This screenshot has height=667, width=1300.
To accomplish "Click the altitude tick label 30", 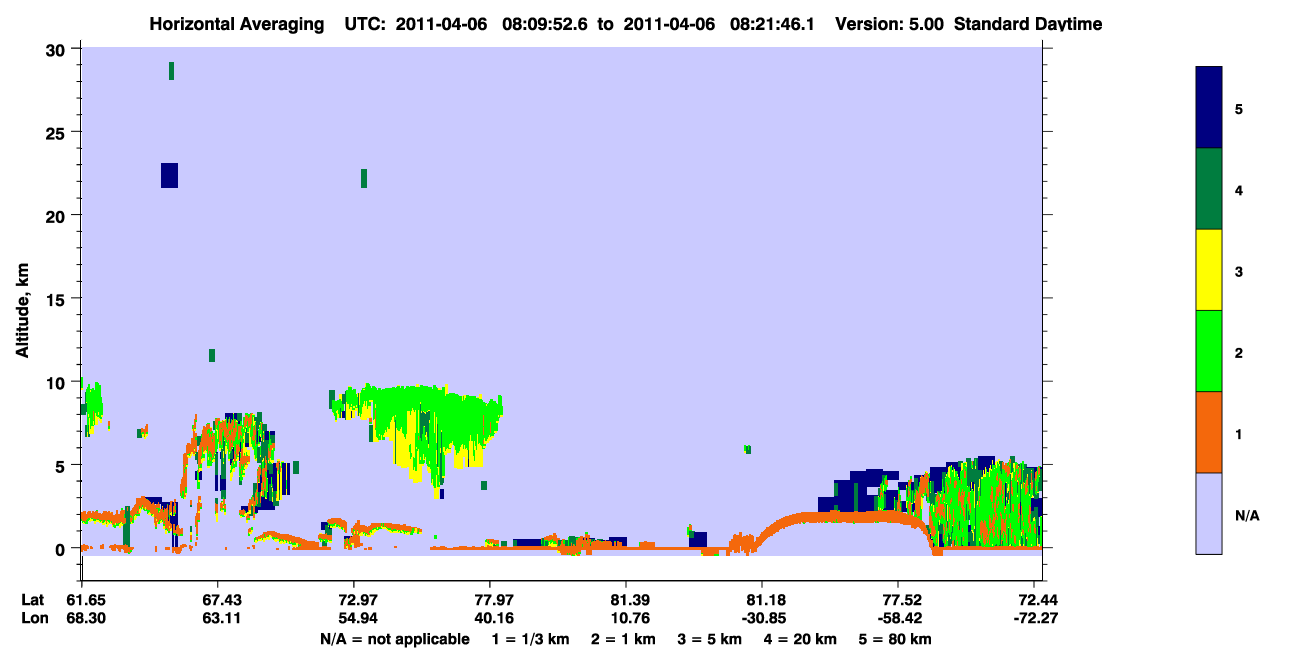I will tap(58, 49).
